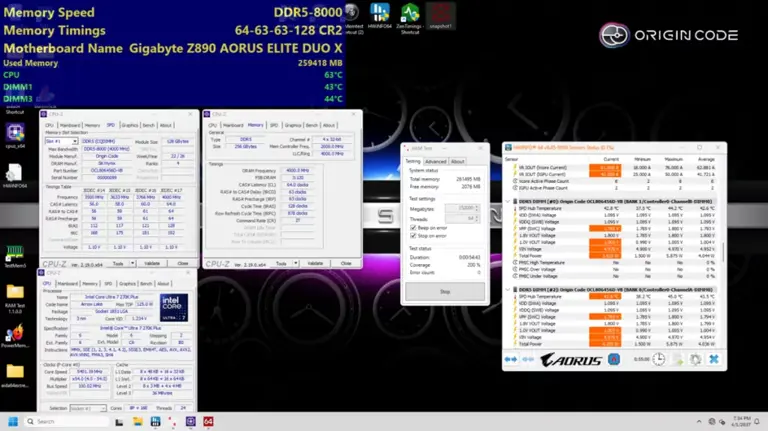The image size is (768, 431).
Task: Select Bench tab in bottom CPU-Z window
Action: [146, 284]
